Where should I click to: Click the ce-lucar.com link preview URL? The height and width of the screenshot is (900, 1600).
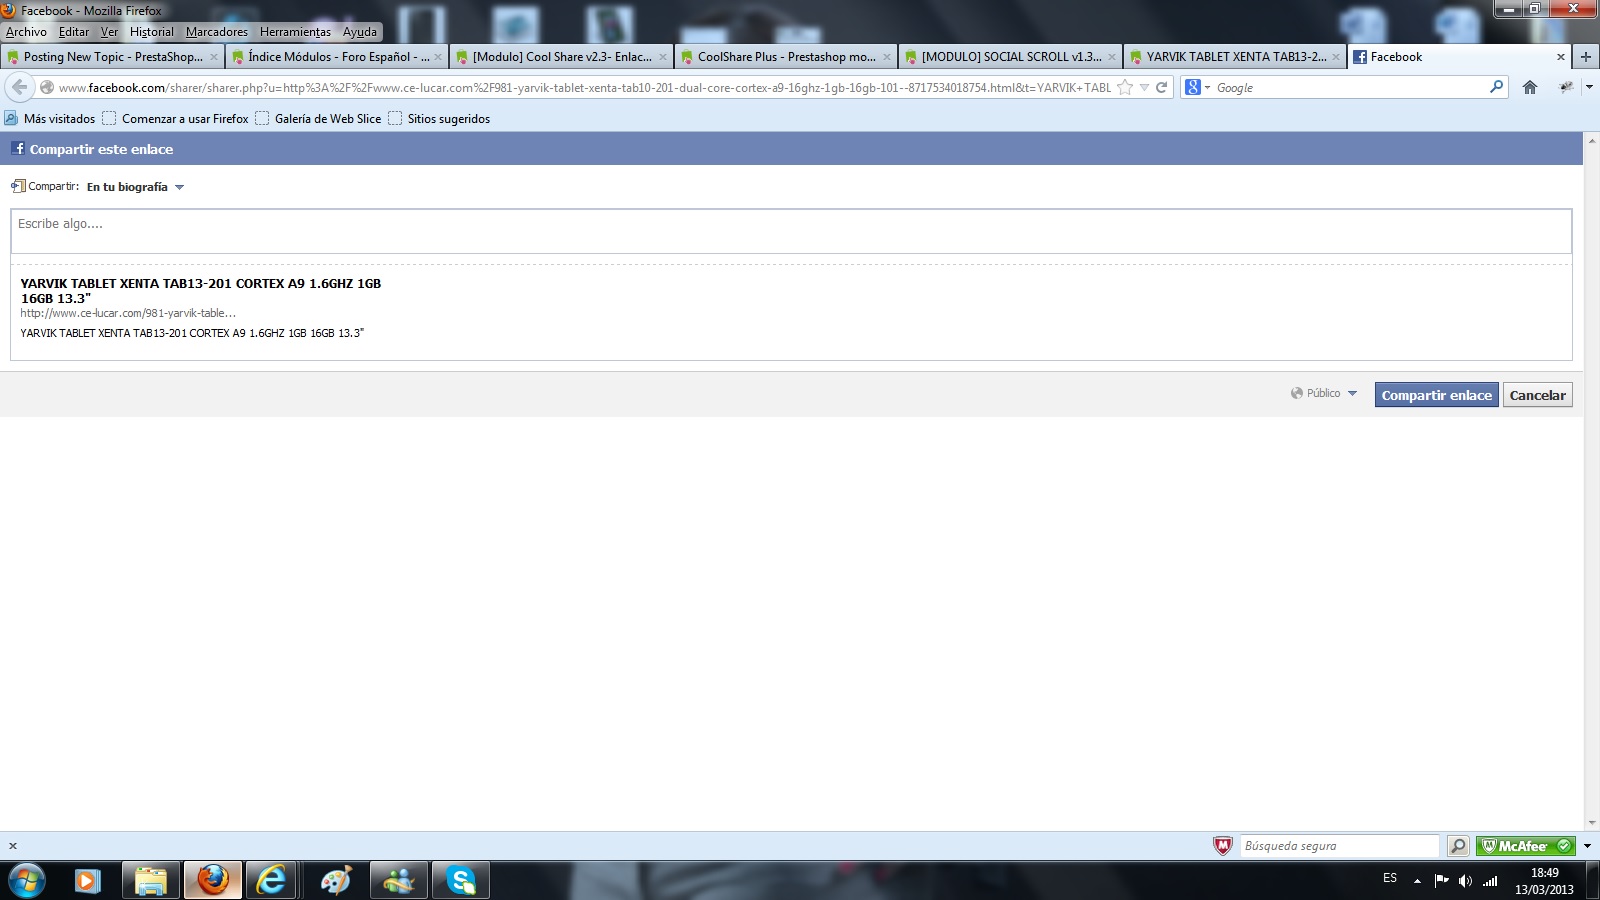pyautogui.click(x=128, y=313)
